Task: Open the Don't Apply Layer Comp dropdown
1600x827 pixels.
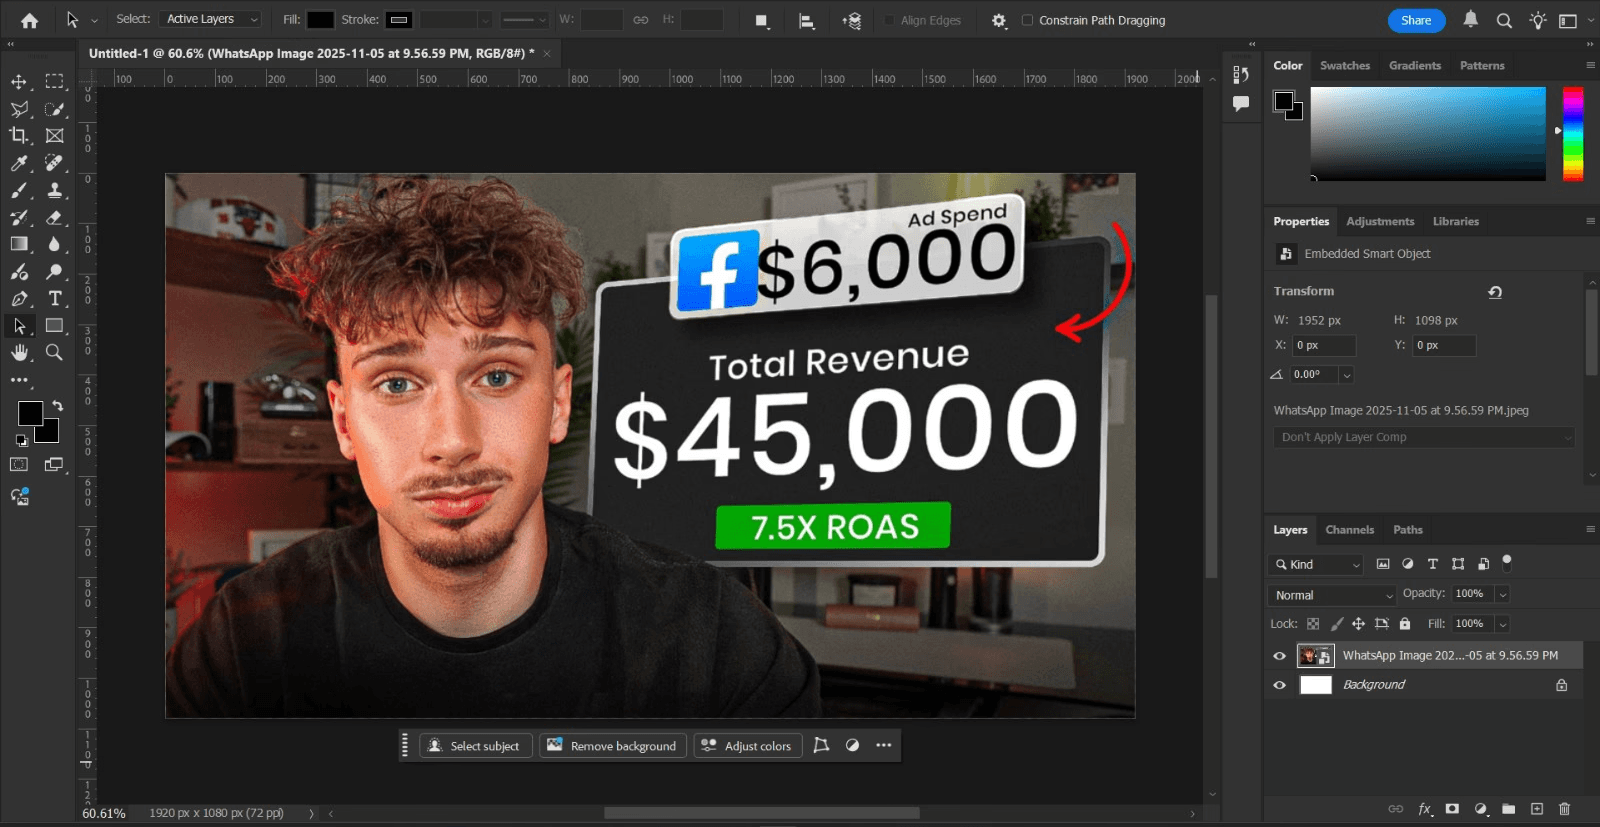Action: (1425, 437)
